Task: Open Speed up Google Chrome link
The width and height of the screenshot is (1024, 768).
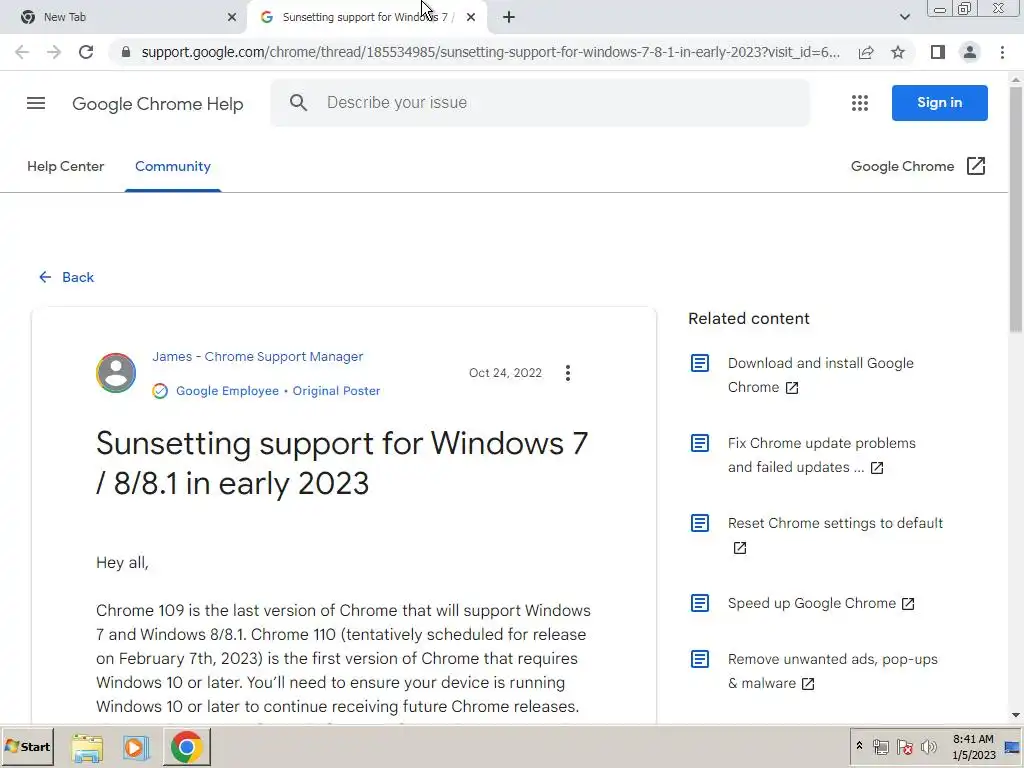Action: [x=821, y=603]
